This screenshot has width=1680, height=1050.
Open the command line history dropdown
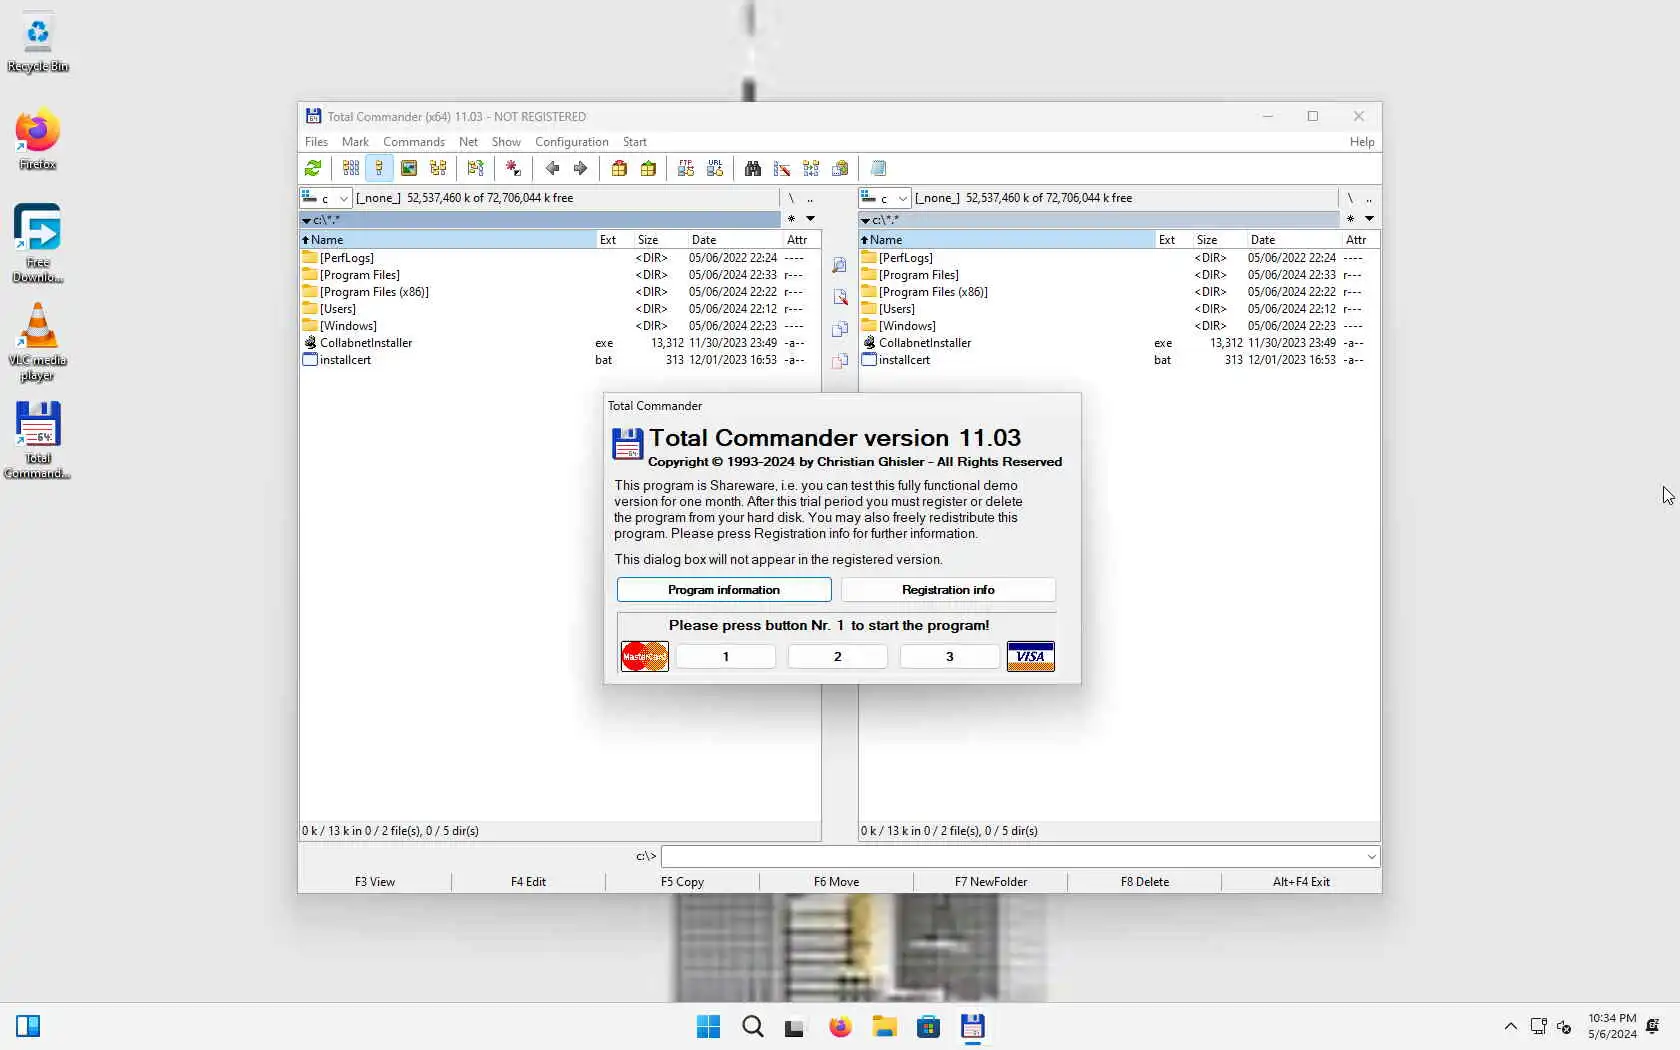tap(1371, 857)
